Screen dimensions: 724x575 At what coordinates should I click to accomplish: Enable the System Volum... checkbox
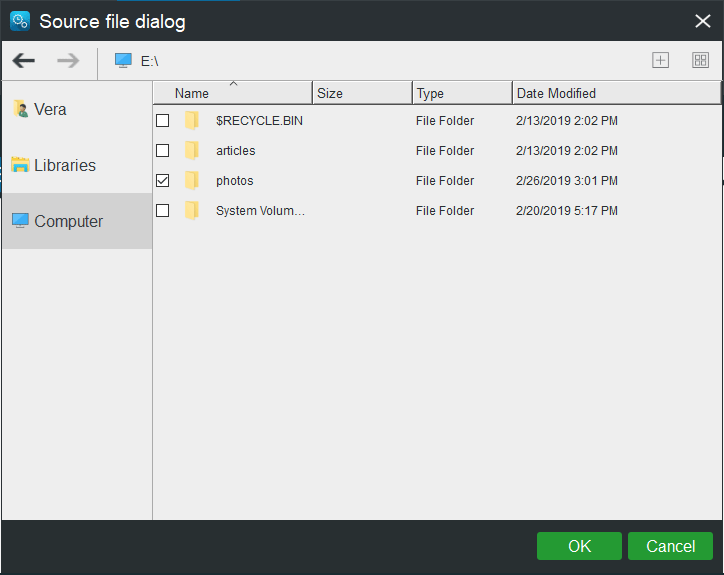[x=163, y=211]
